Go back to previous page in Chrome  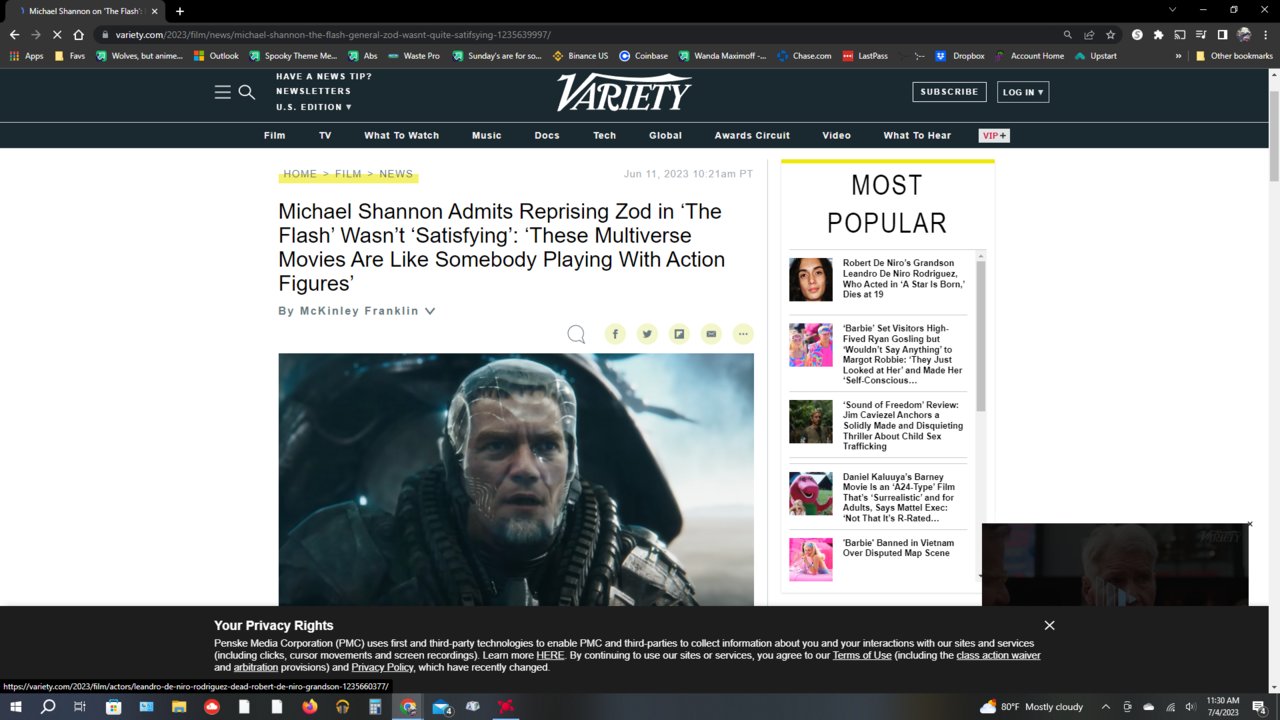[x=14, y=34]
